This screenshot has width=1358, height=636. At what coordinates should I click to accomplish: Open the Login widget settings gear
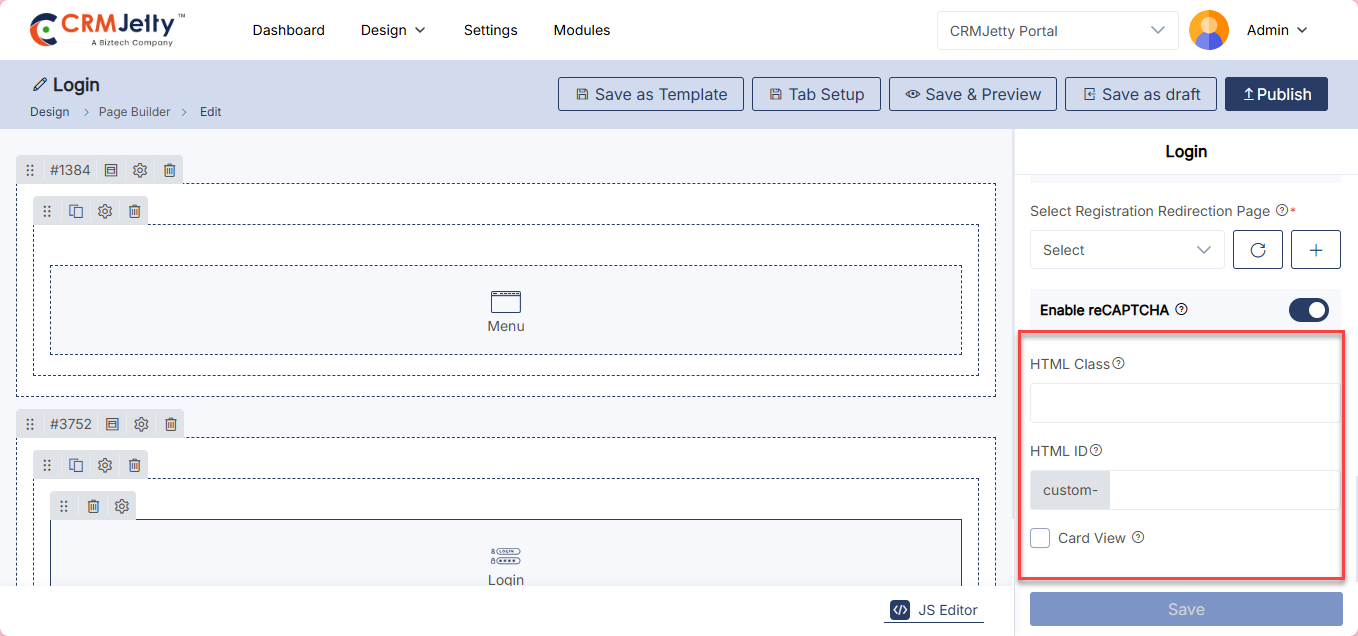(122, 506)
